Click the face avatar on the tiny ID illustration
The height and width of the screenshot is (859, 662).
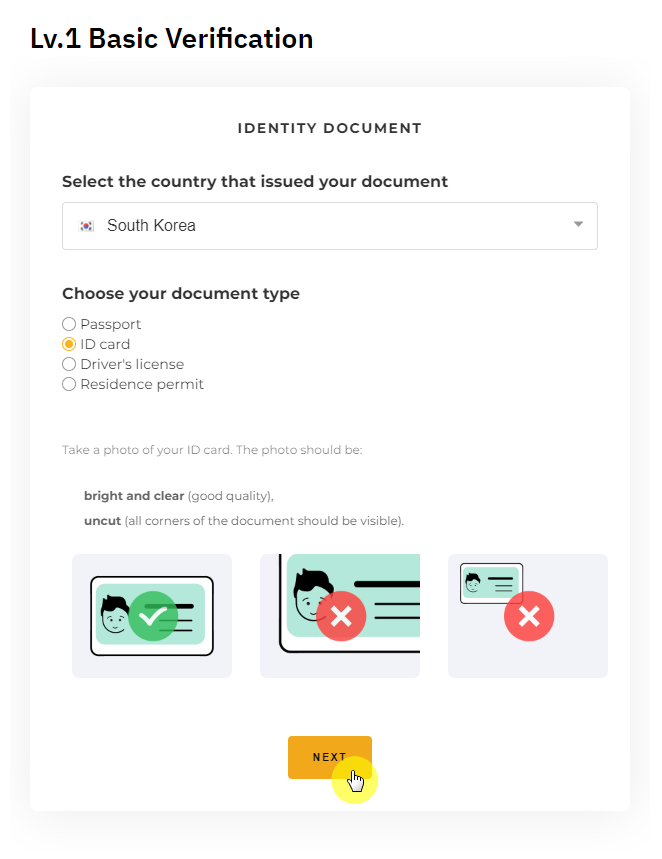pos(473,583)
